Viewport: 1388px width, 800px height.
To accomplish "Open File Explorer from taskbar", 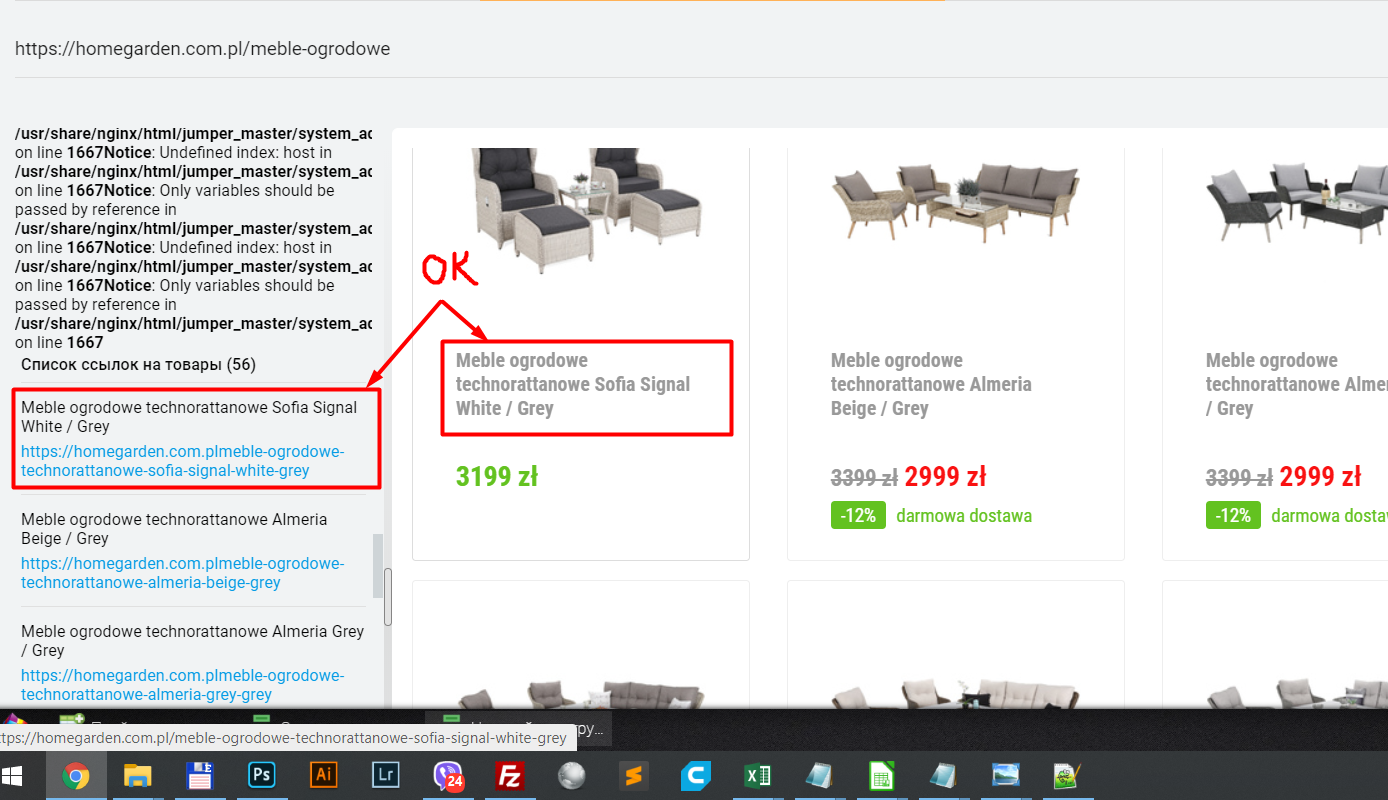I will coord(137,776).
